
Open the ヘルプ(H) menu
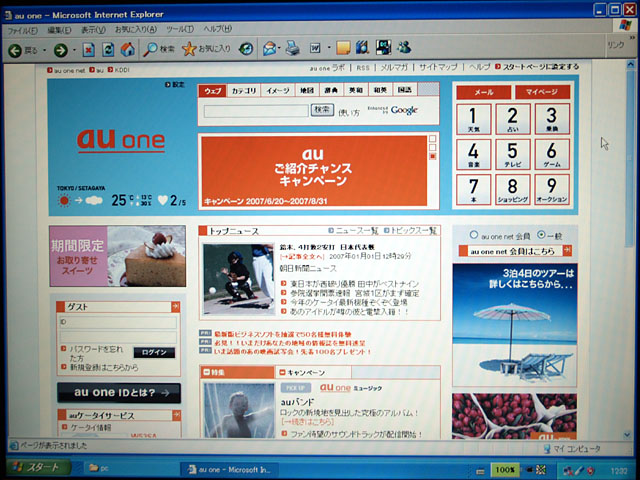point(218,29)
